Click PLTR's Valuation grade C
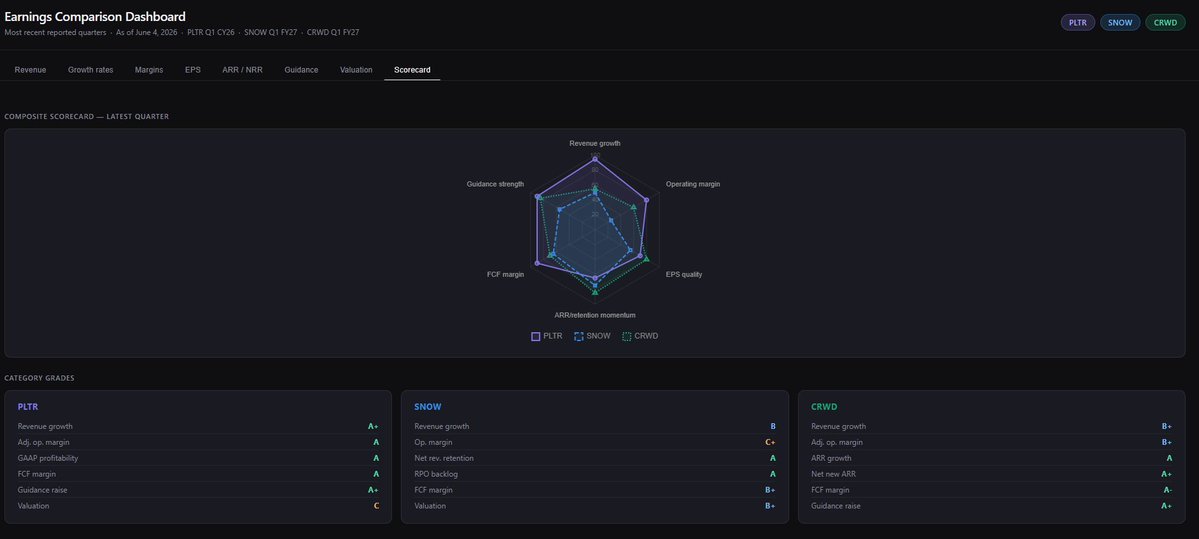This screenshot has width=1199, height=539. (x=376, y=506)
